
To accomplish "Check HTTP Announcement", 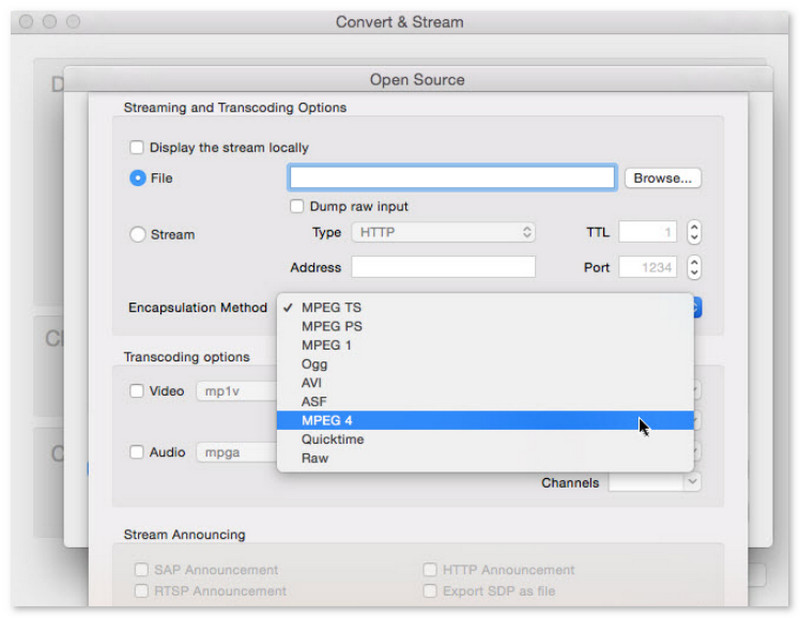I will [430, 569].
